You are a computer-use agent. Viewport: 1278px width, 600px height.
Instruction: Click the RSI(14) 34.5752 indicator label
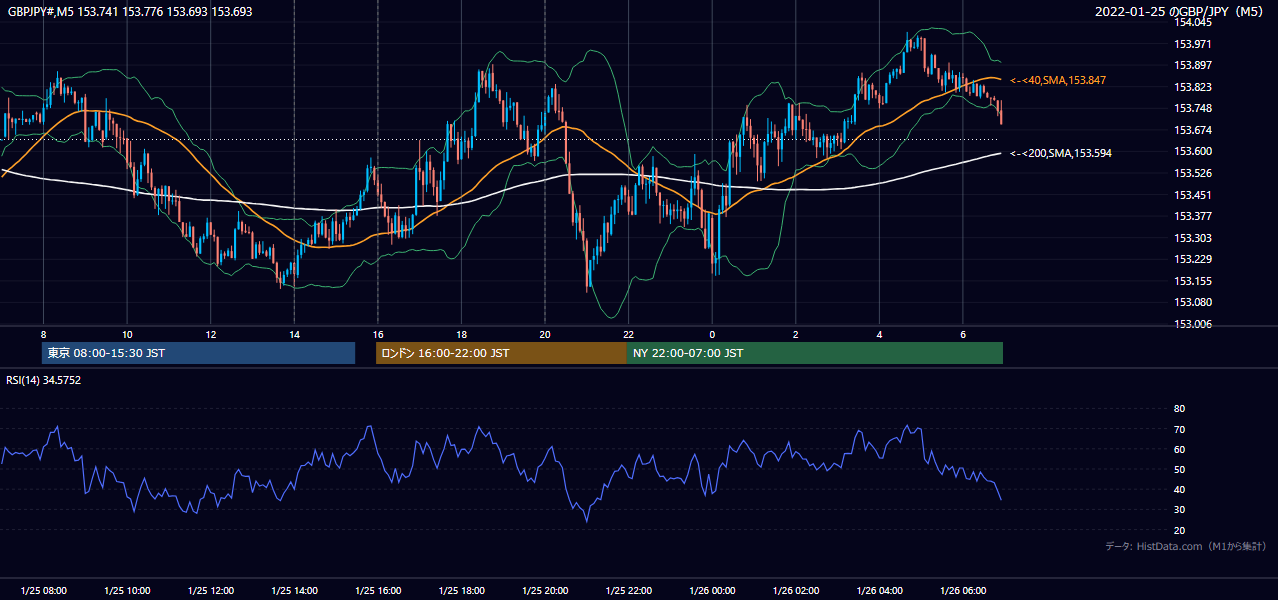click(x=44, y=380)
